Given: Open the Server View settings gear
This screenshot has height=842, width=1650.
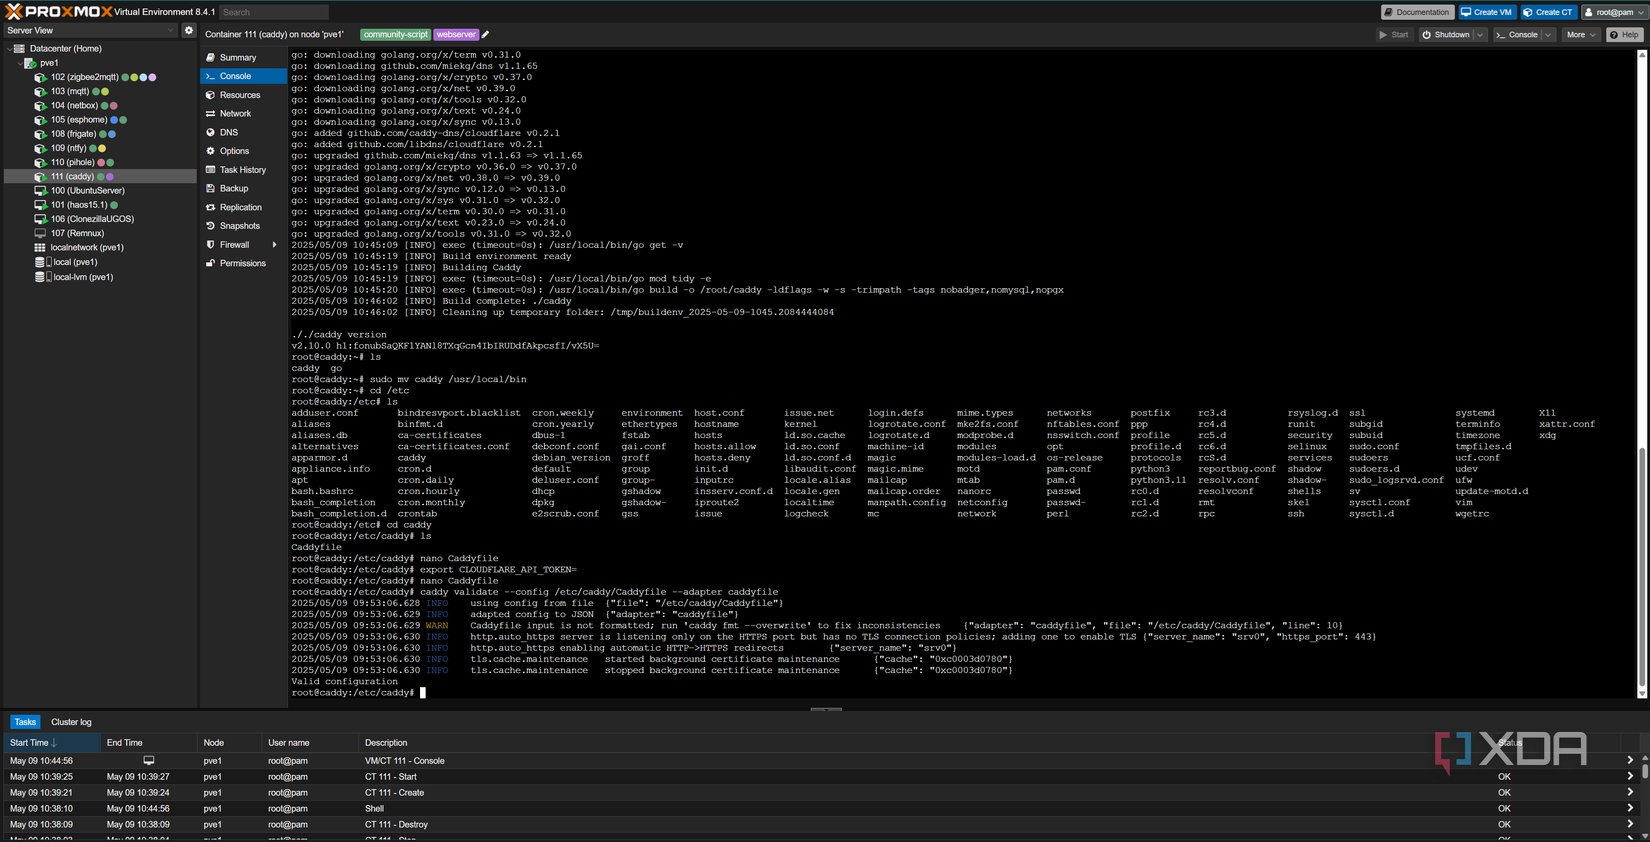Looking at the screenshot, I should pos(189,30).
